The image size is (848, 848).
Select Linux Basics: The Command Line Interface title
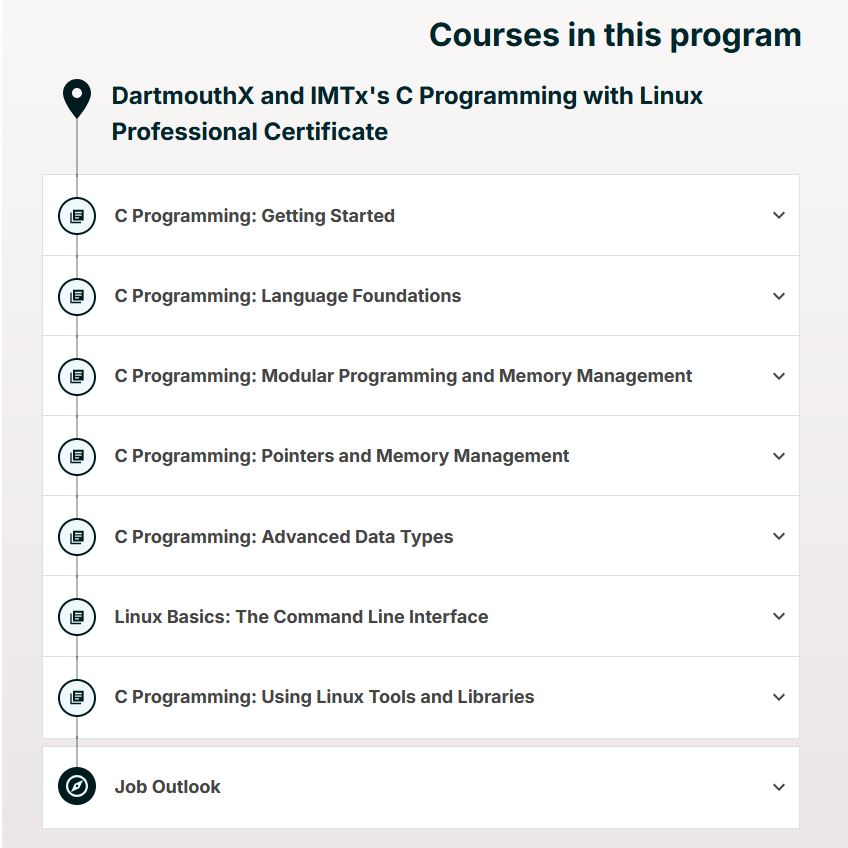point(301,617)
